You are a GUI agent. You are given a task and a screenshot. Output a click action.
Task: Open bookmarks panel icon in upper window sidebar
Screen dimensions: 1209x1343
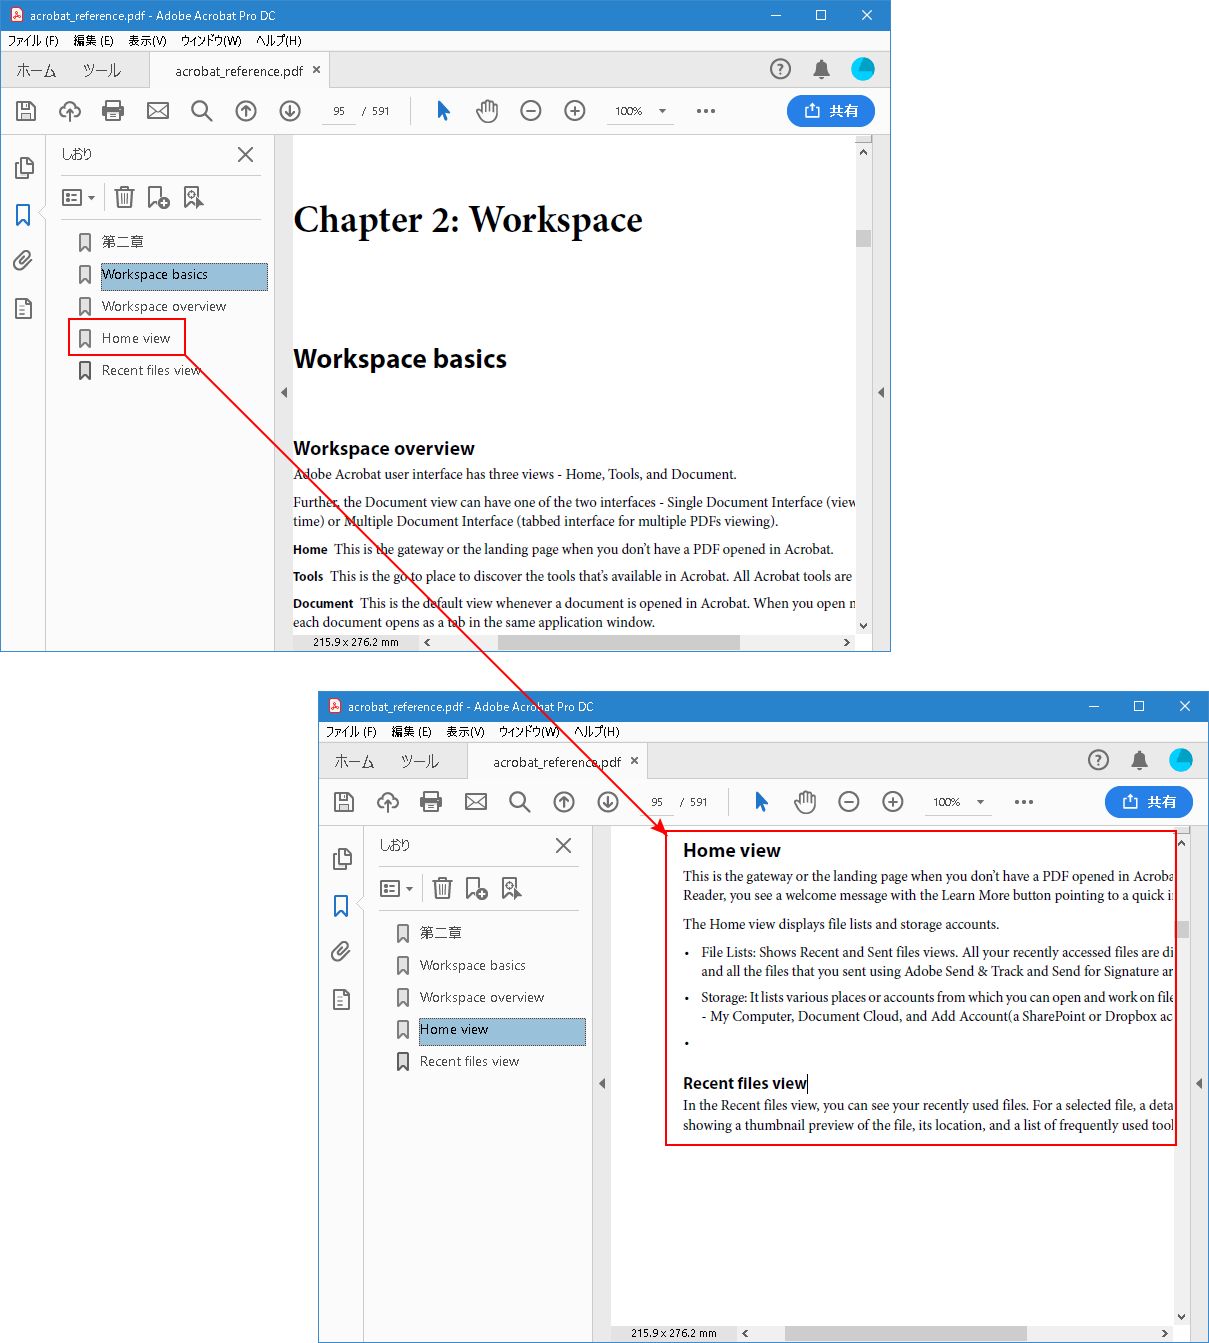click(23, 215)
